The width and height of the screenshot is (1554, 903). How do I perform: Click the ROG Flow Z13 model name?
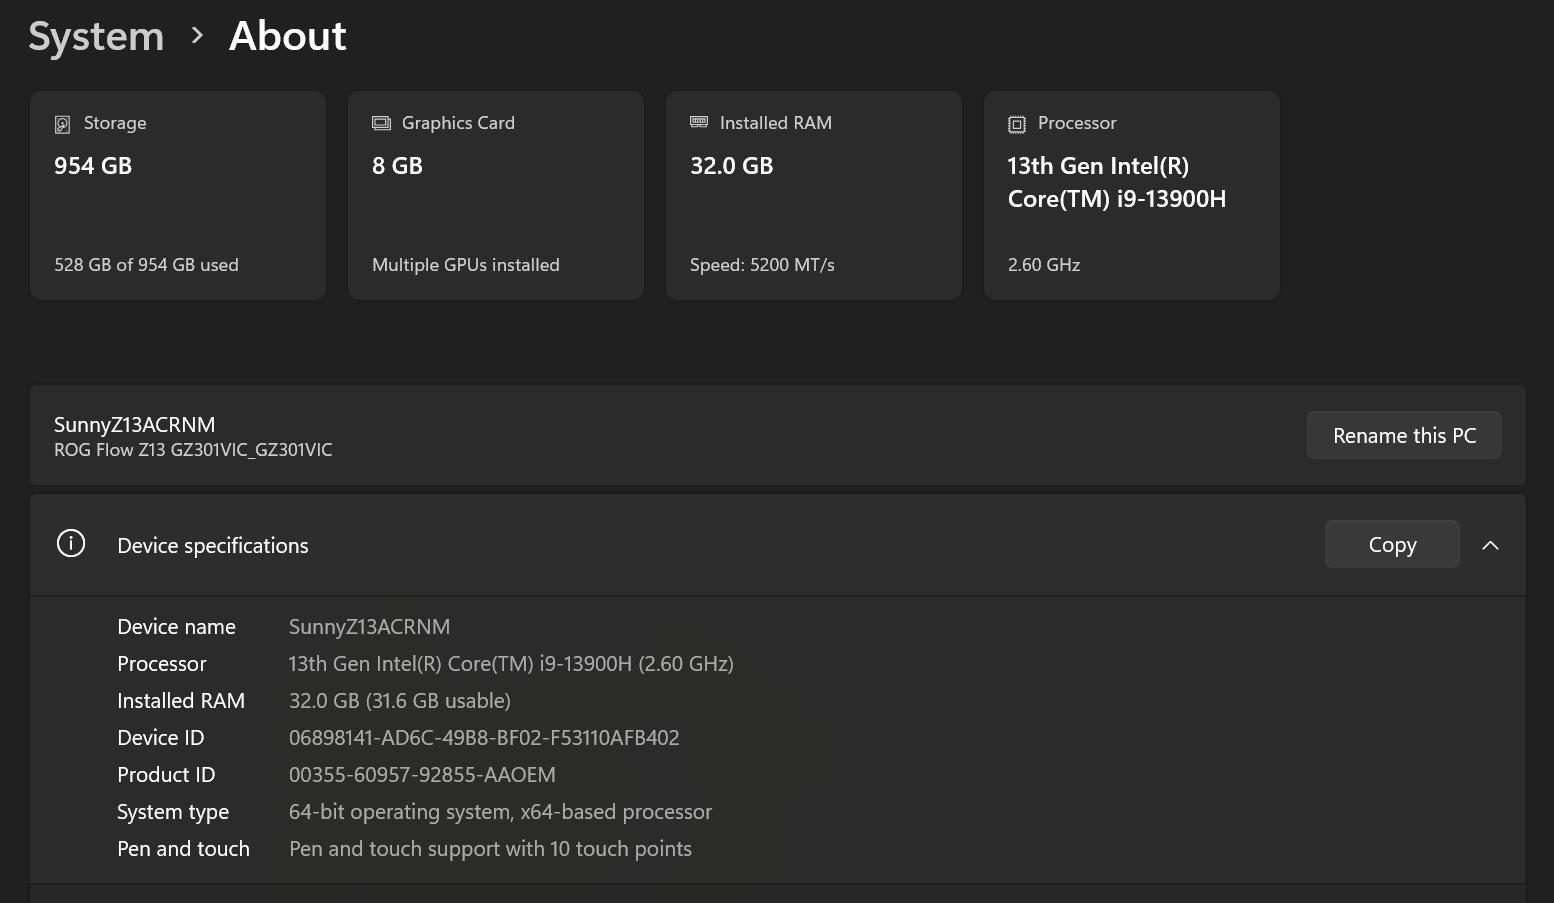click(193, 450)
